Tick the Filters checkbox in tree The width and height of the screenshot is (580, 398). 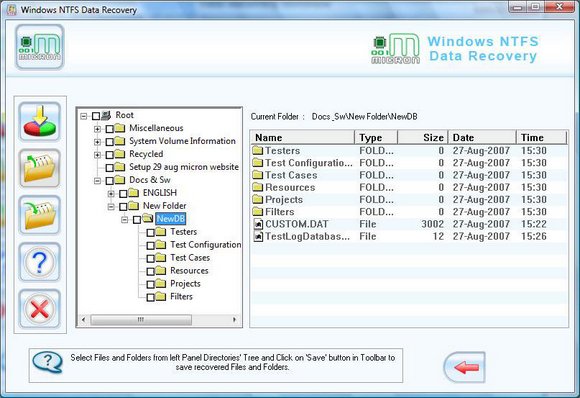(151, 297)
